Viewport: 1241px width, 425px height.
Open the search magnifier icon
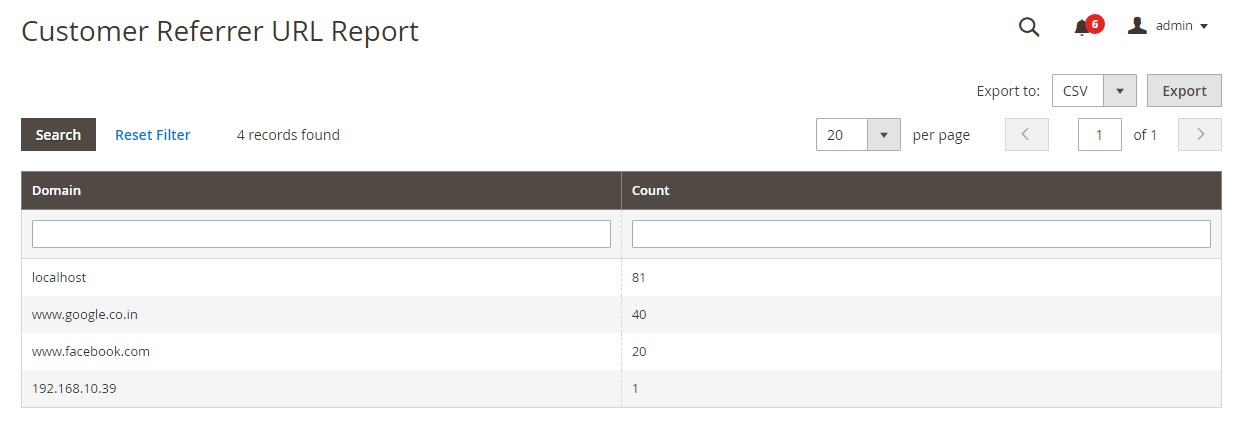click(1029, 27)
